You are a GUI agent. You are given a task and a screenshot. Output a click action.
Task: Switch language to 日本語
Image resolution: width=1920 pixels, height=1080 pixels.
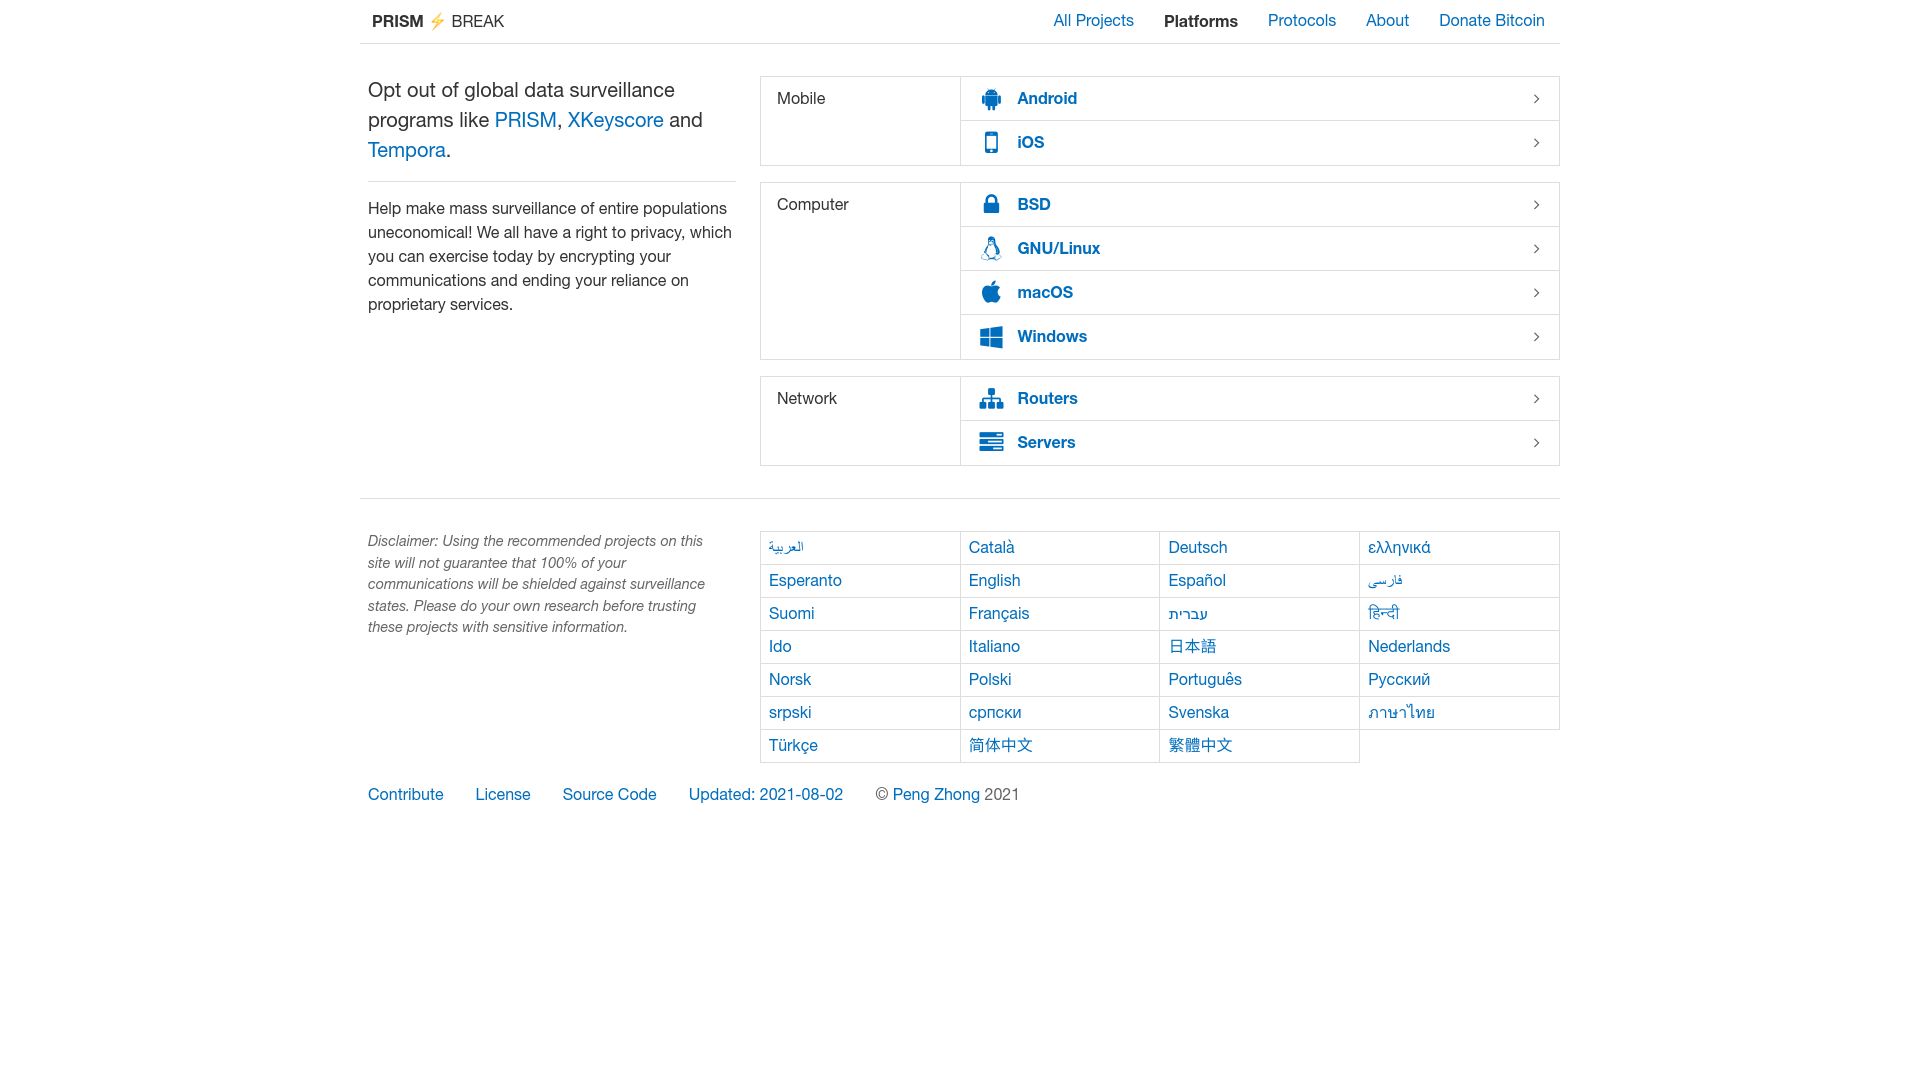tap(1192, 647)
